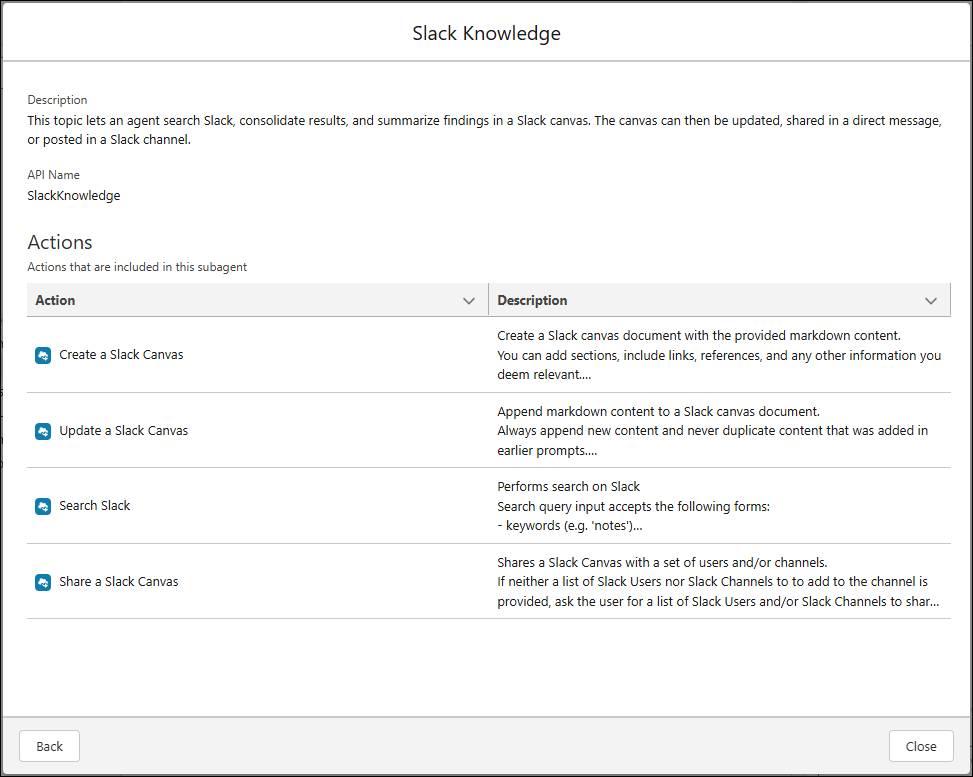Image resolution: width=973 pixels, height=777 pixels.
Task: Click the Actions section heading
Action: (60, 242)
